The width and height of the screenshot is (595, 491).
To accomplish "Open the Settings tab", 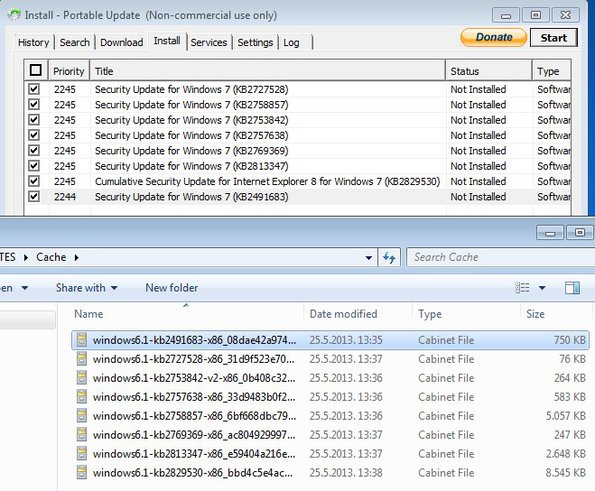I will [x=255, y=42].
